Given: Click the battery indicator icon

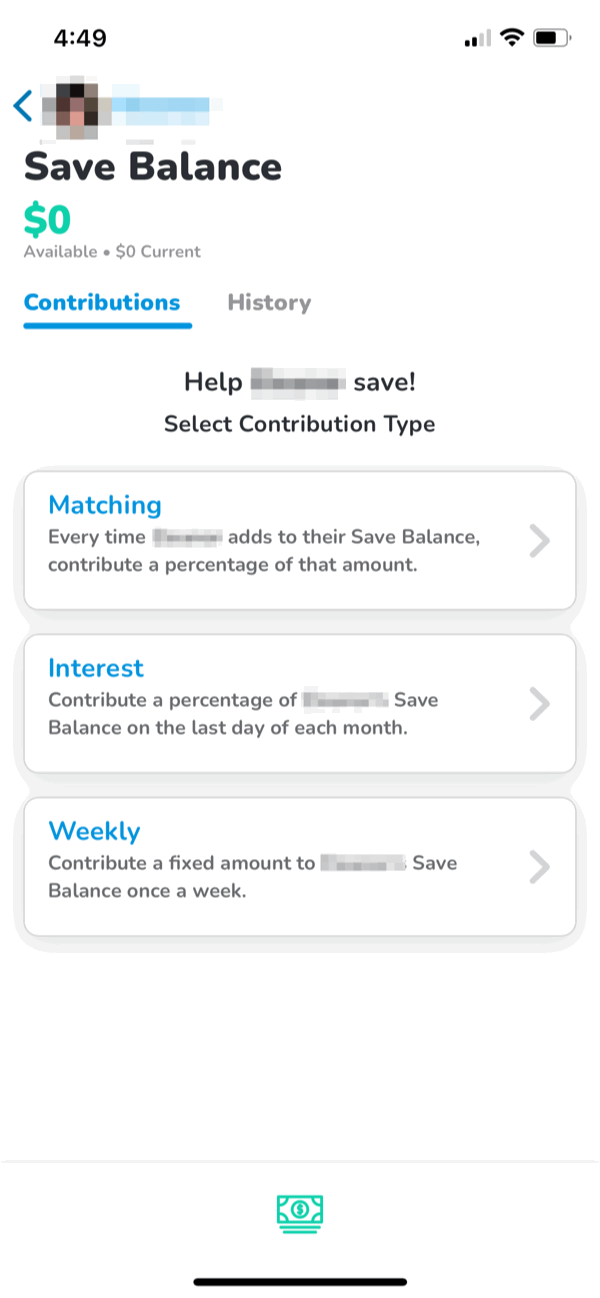Looking at the screenshot, I should (552, 39).
